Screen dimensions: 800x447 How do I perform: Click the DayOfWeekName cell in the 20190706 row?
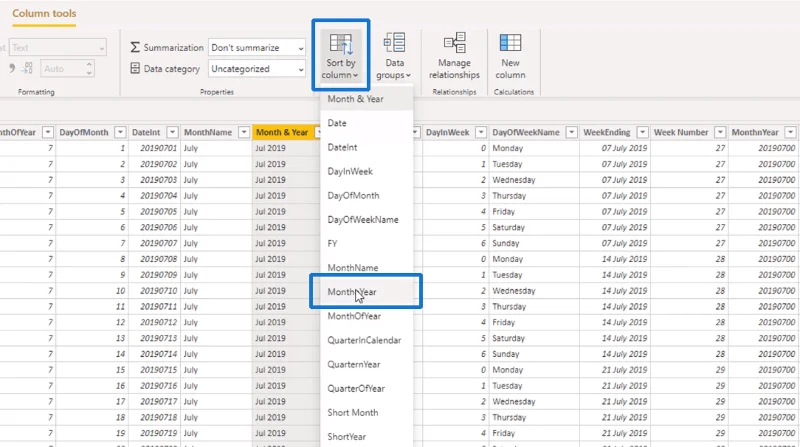pyautogui.click(x=534, y=227)
